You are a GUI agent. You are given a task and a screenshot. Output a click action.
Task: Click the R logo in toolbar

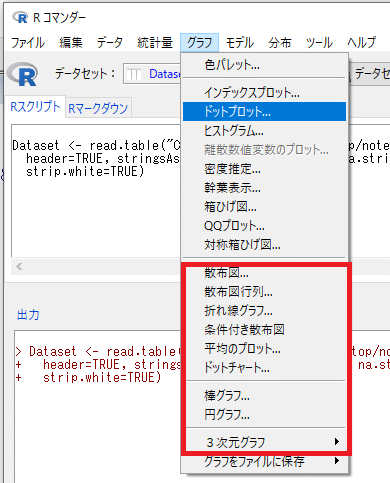[23, 74]
